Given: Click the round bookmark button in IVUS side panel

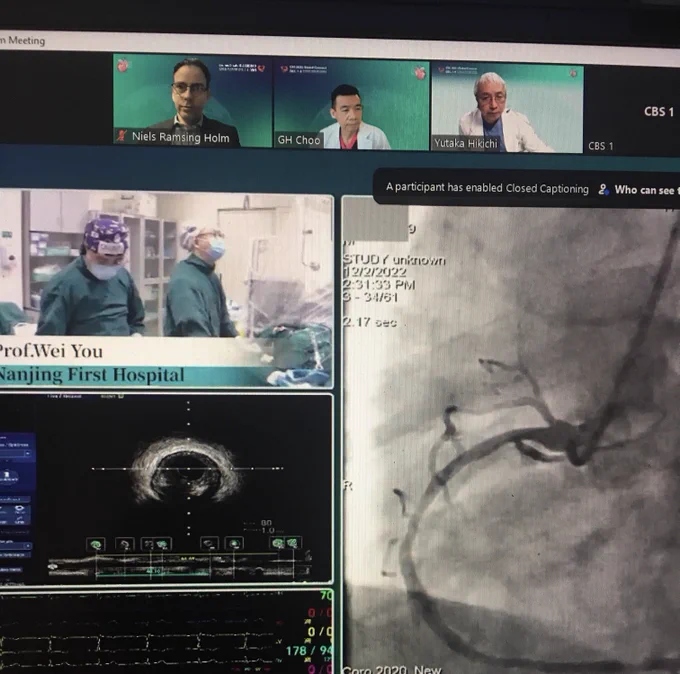Looking at the screenshot, I should pyautogui.click(x=7, y=476).
